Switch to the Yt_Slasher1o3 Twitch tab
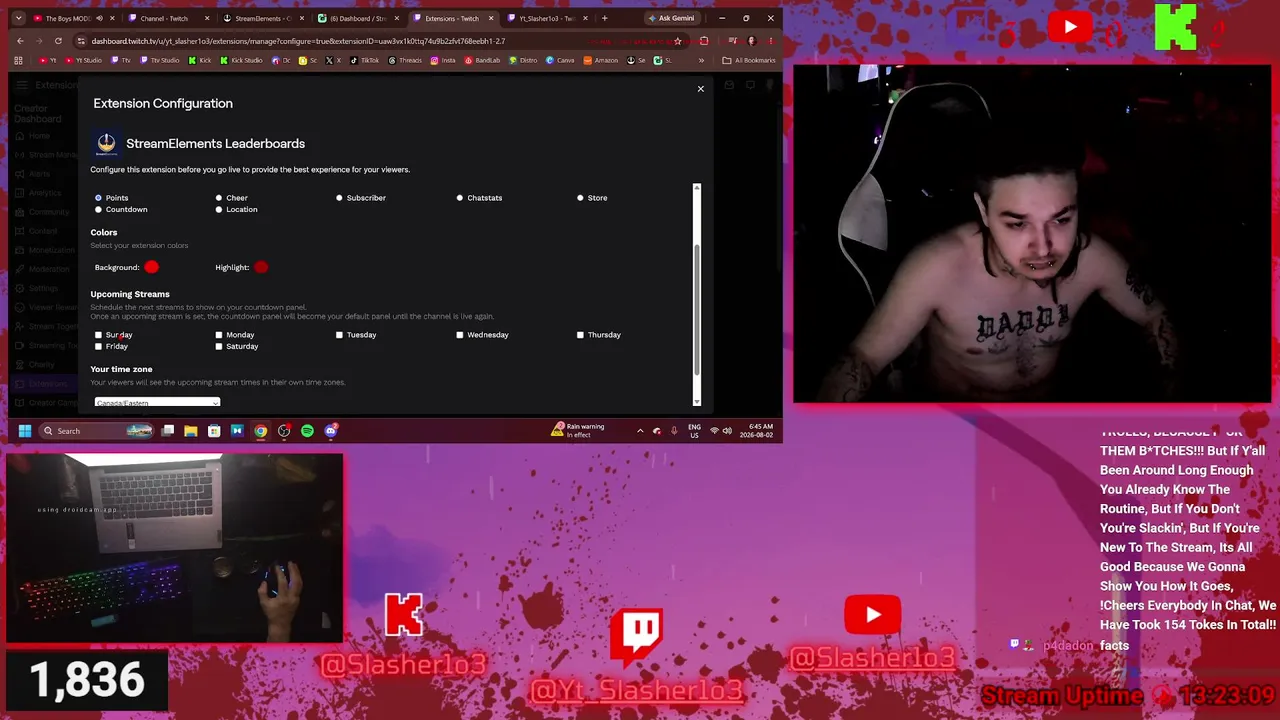The height and width of the screenshot is (720, 1280). [546, 18]
